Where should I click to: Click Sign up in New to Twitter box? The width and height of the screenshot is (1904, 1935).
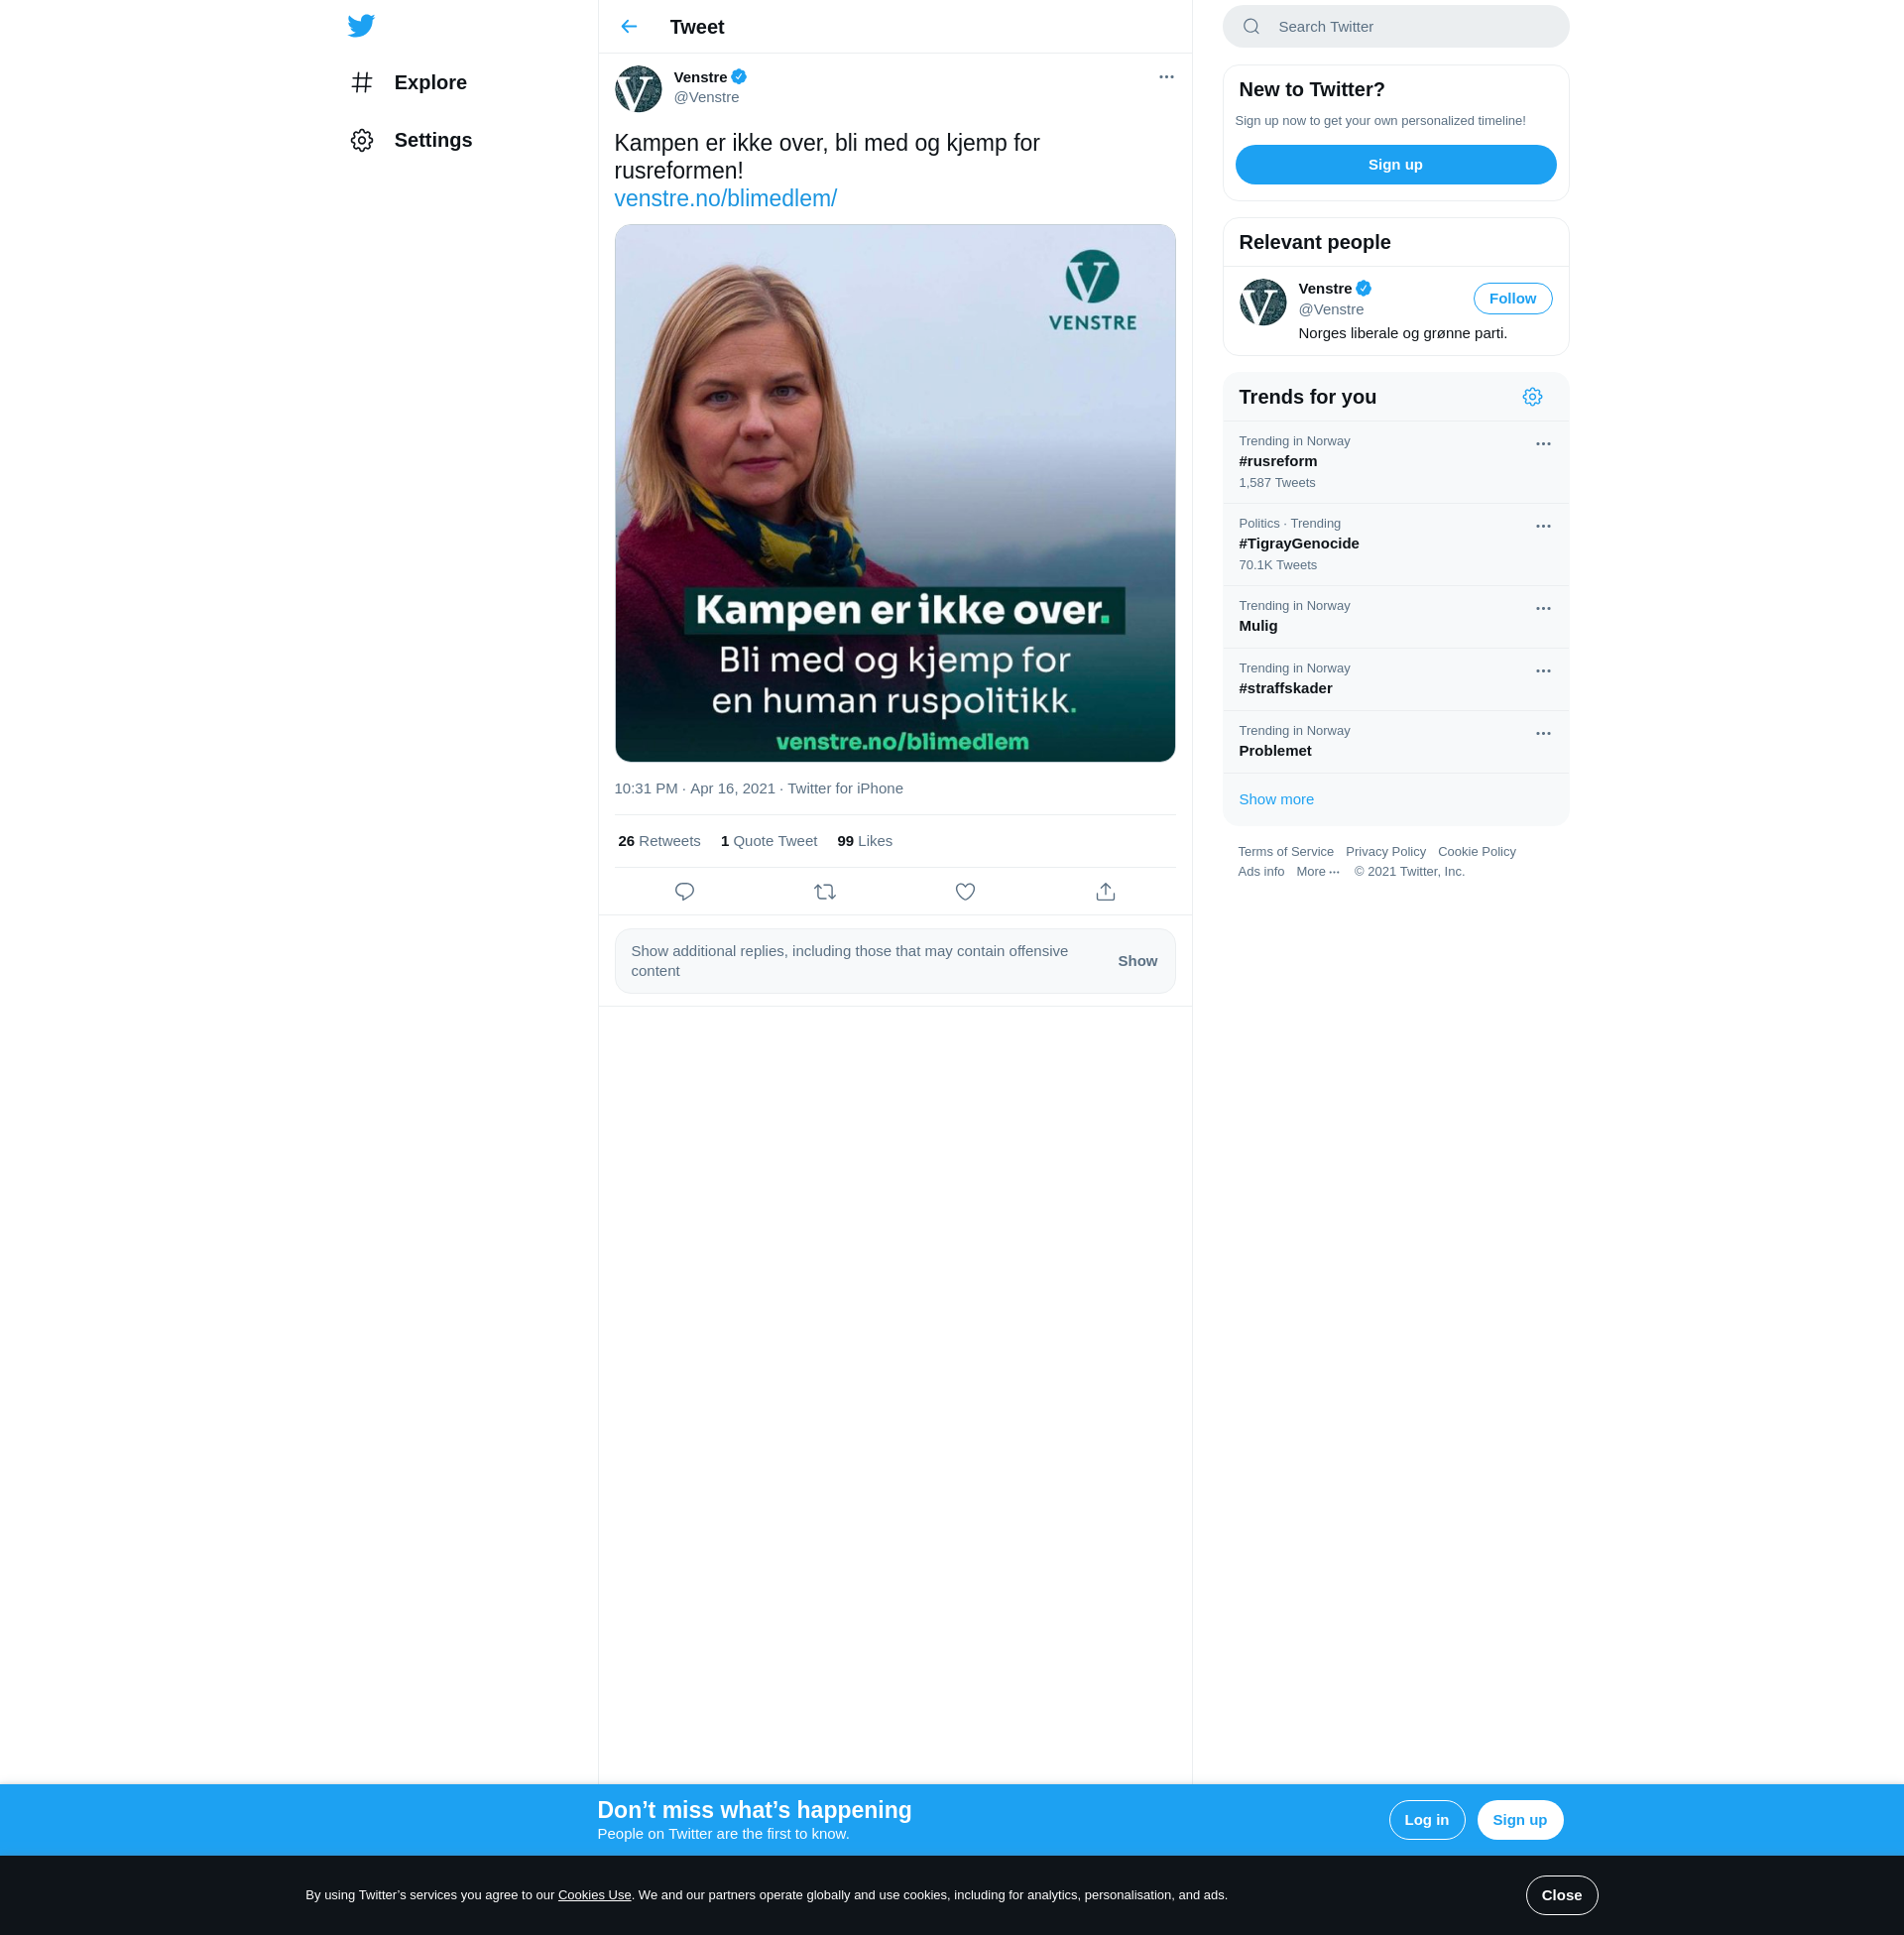[1395, 165]
